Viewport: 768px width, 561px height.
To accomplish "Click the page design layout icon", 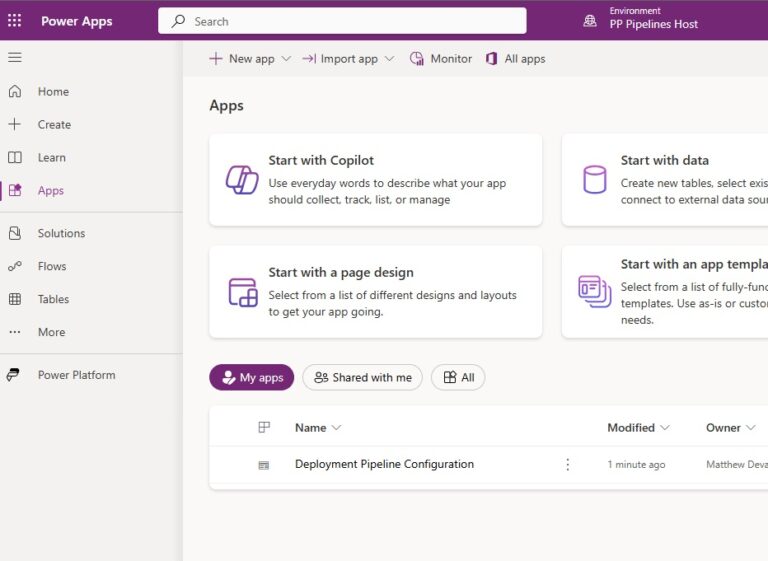I will point(243,292).
